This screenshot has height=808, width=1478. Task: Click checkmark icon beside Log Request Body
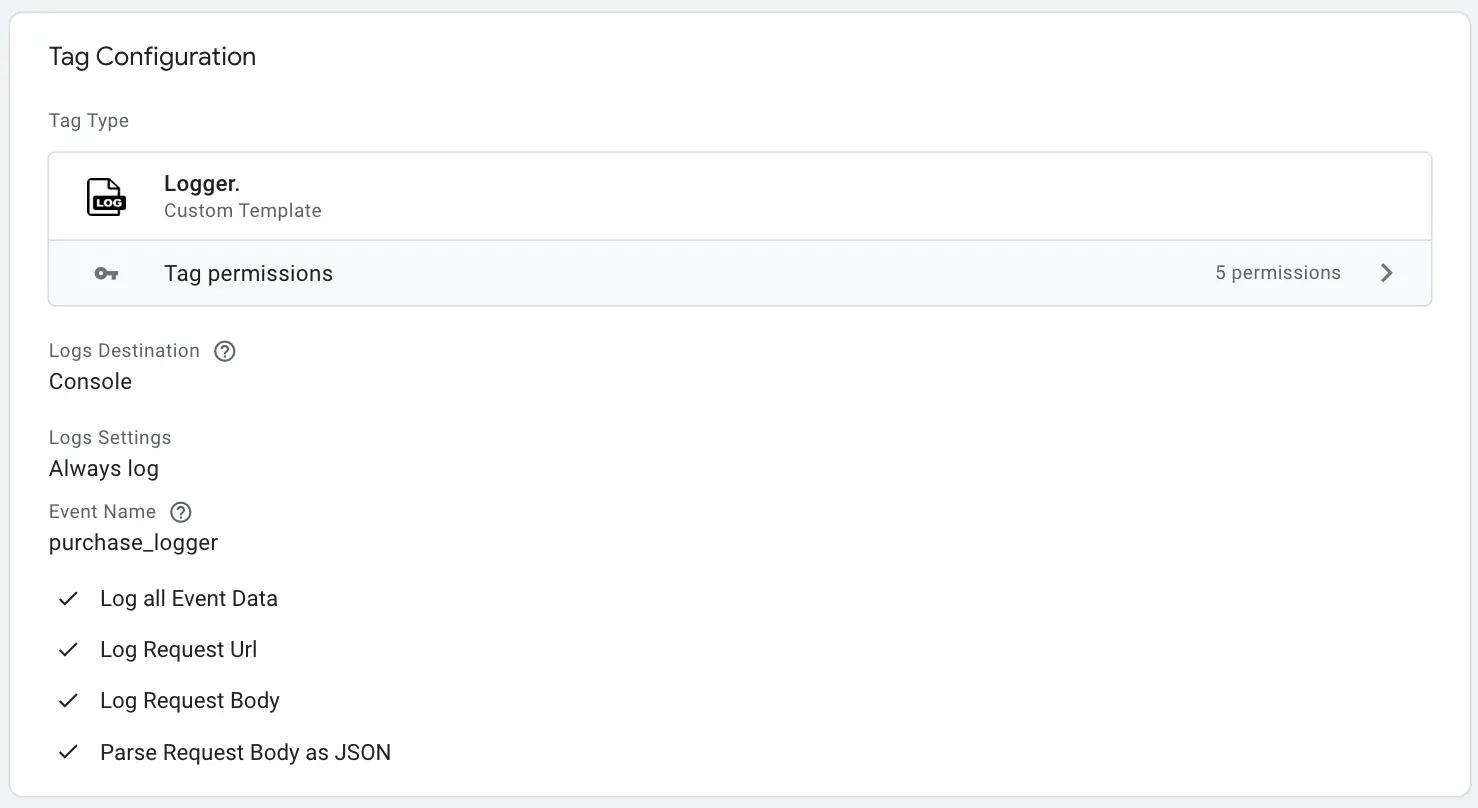pos(68,701)
